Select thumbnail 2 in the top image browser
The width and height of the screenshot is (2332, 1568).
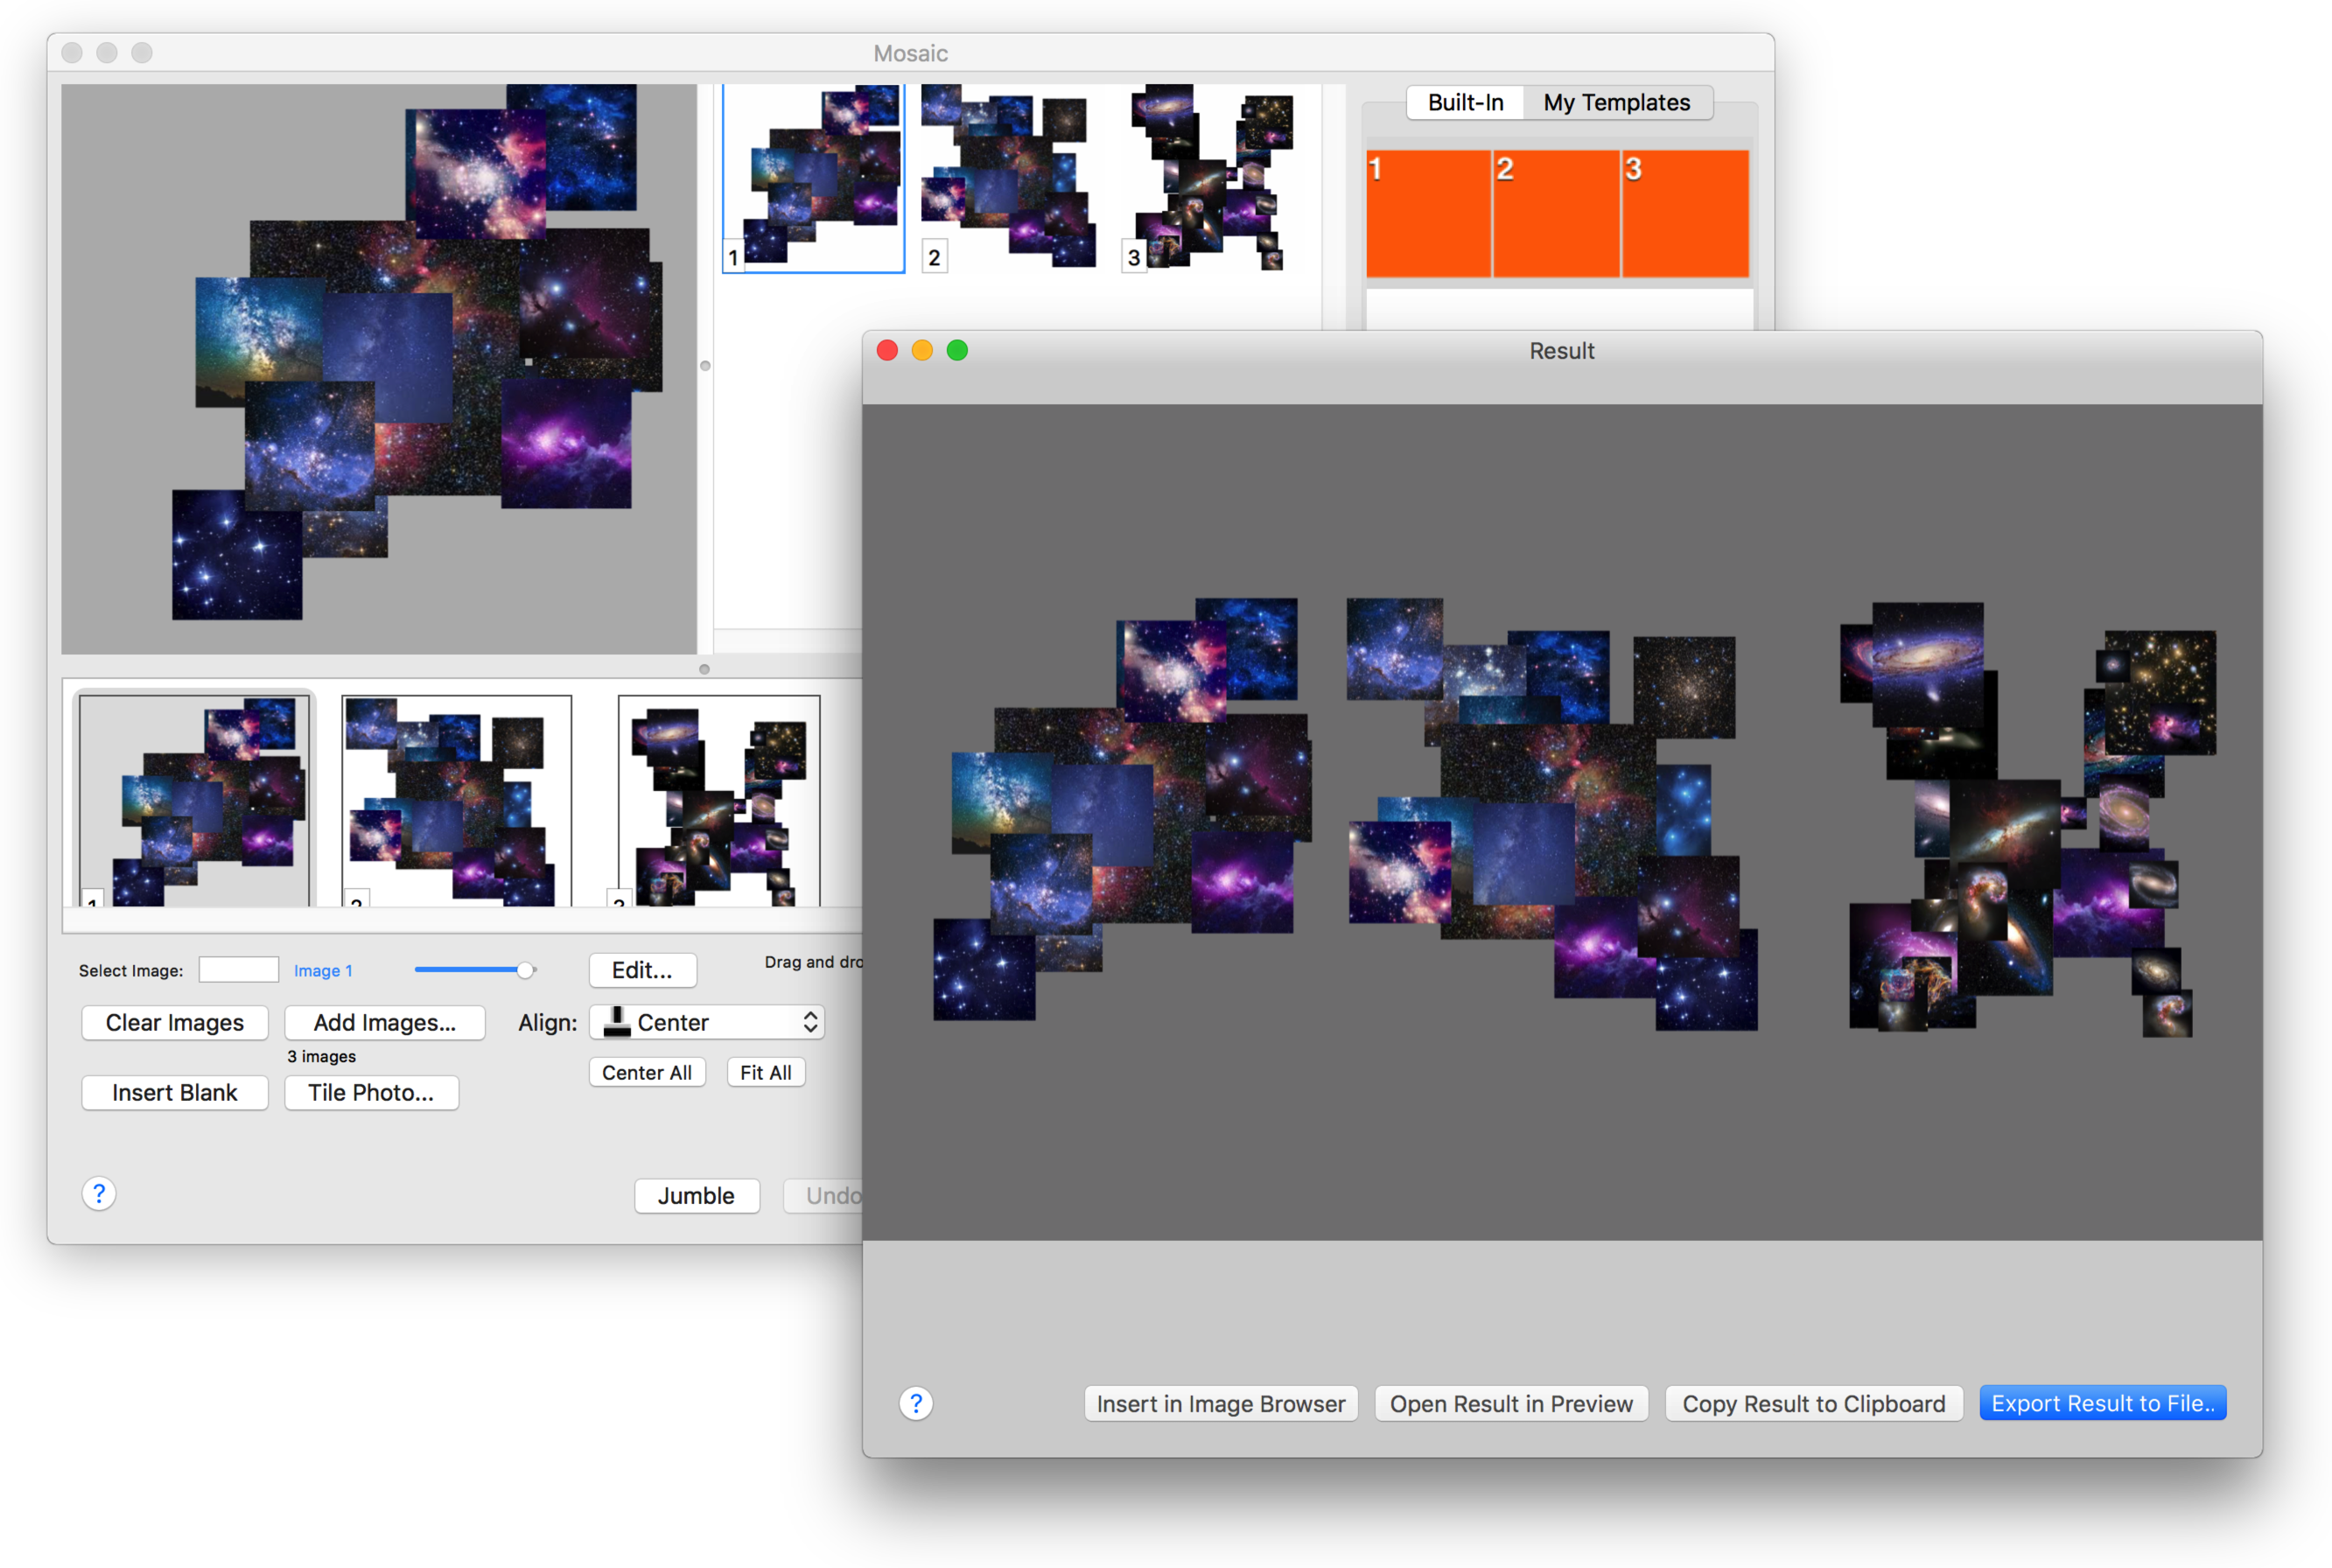coord(1008,178)
